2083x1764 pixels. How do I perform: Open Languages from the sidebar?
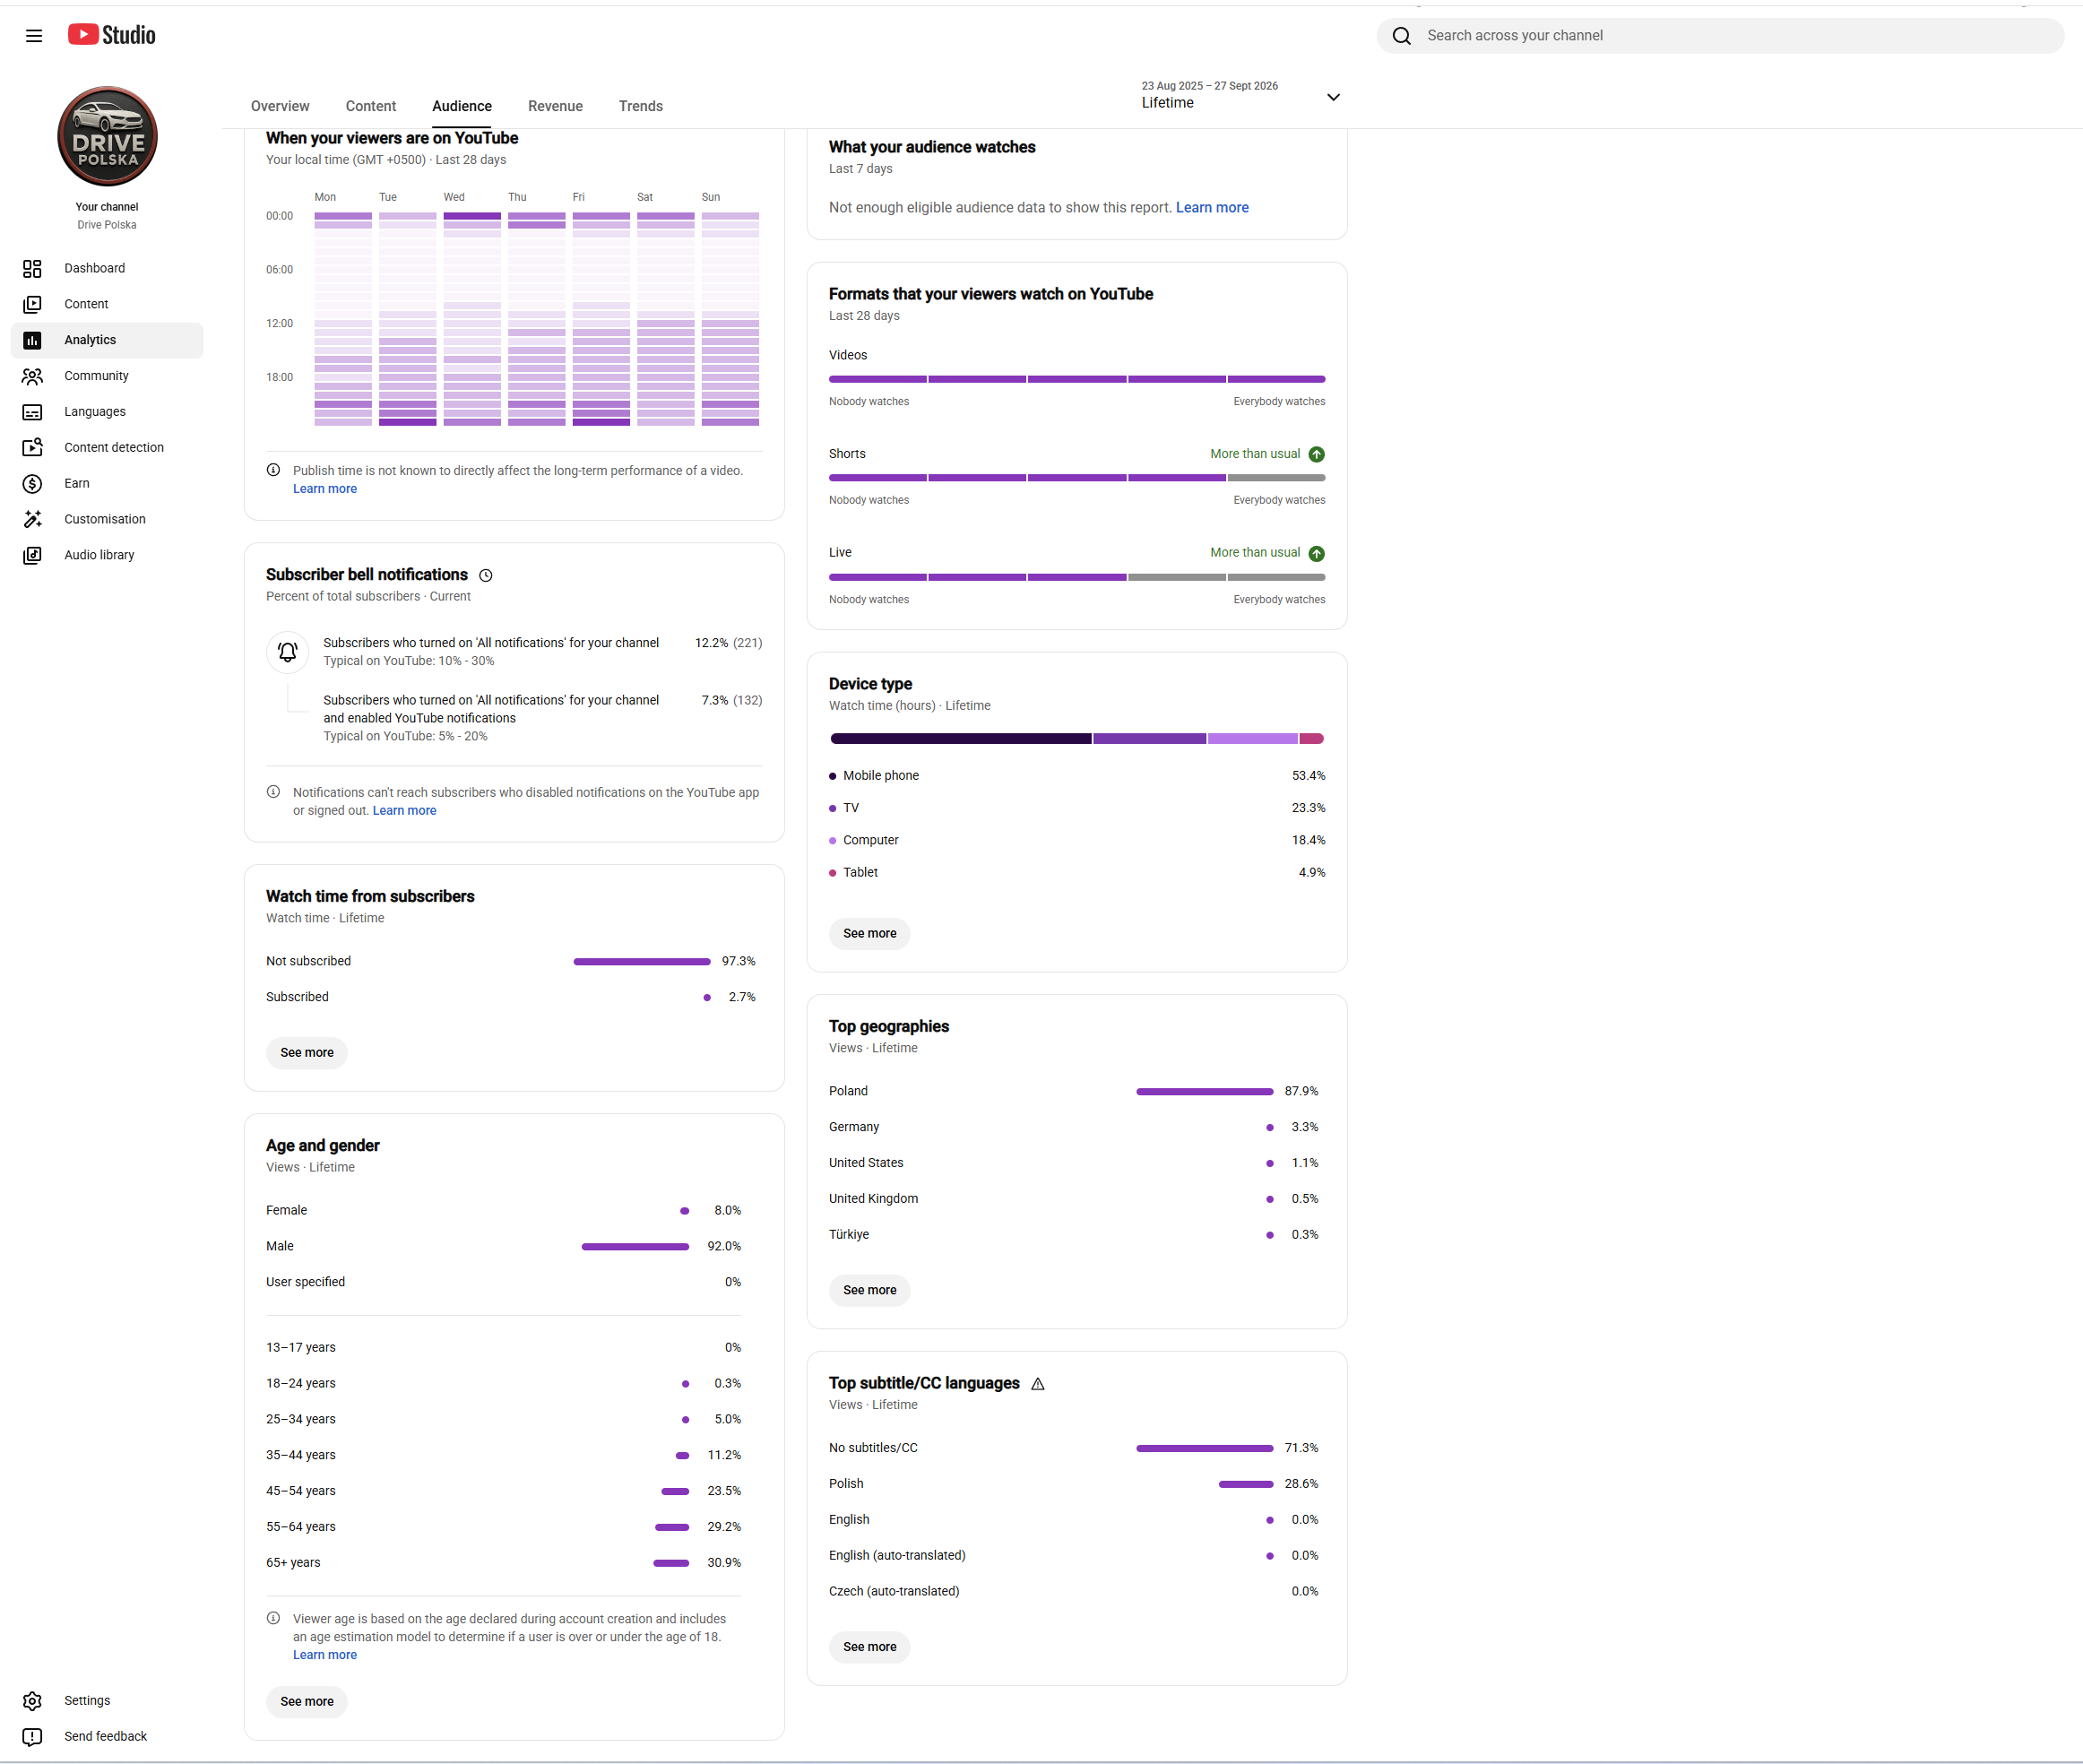click(x=107, y=412)
